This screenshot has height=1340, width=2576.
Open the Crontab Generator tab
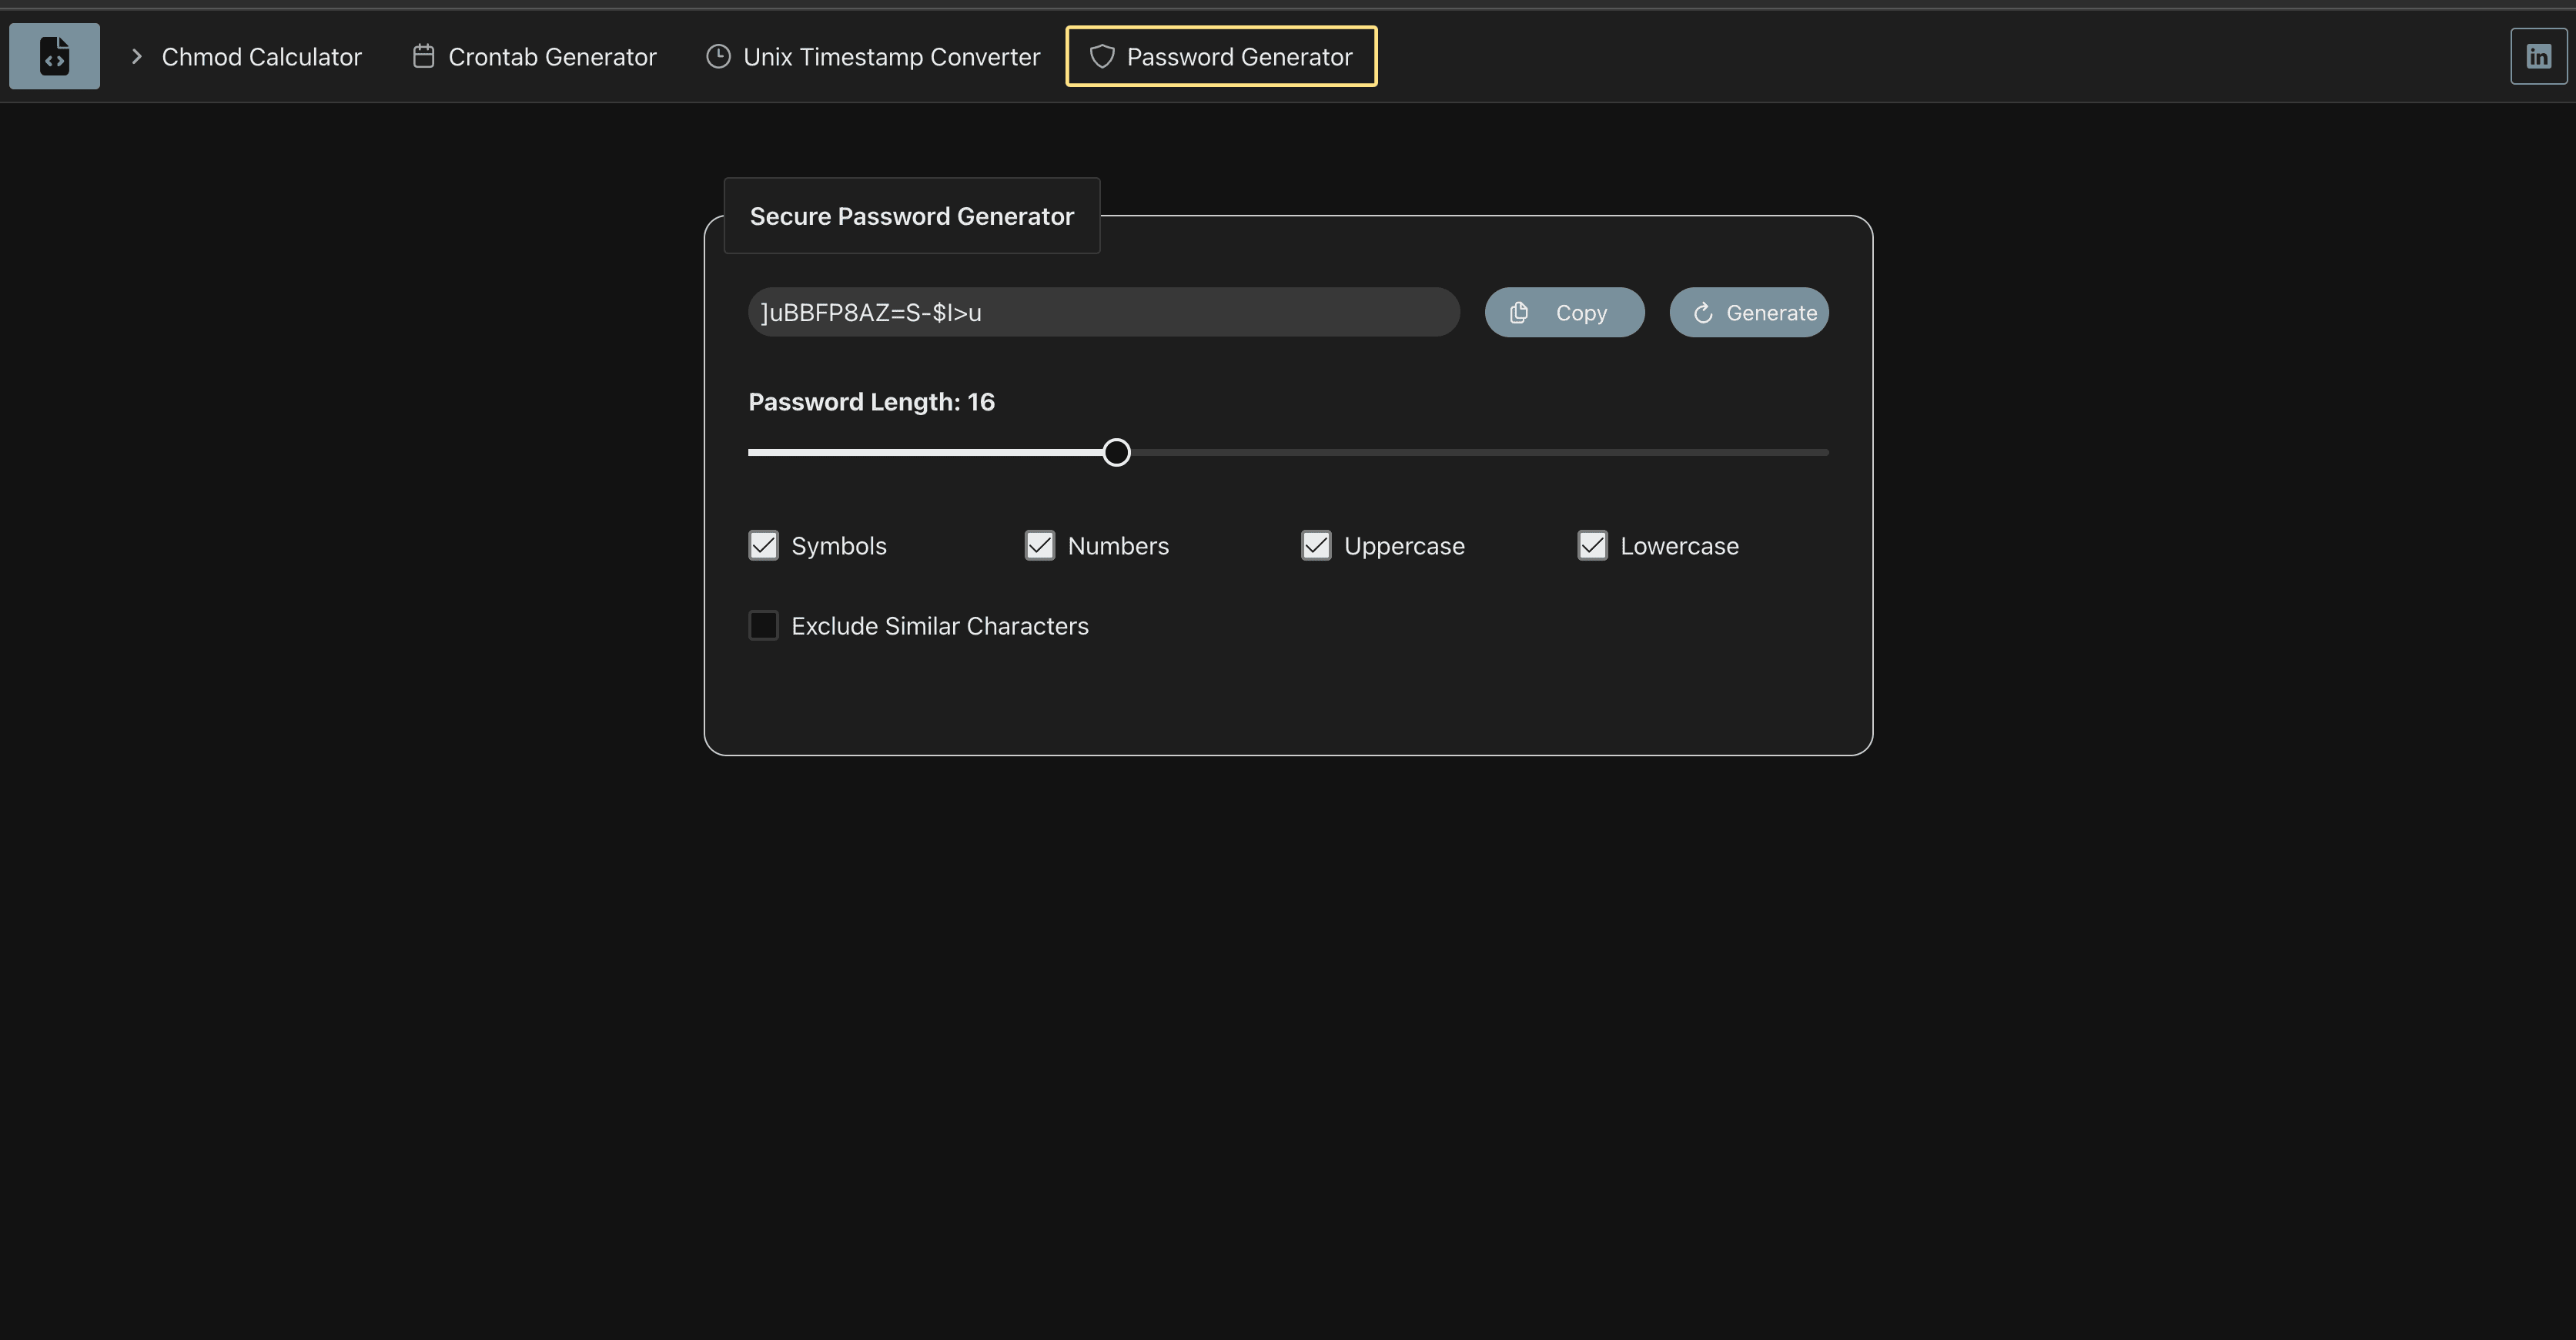(x=553, y=56)
